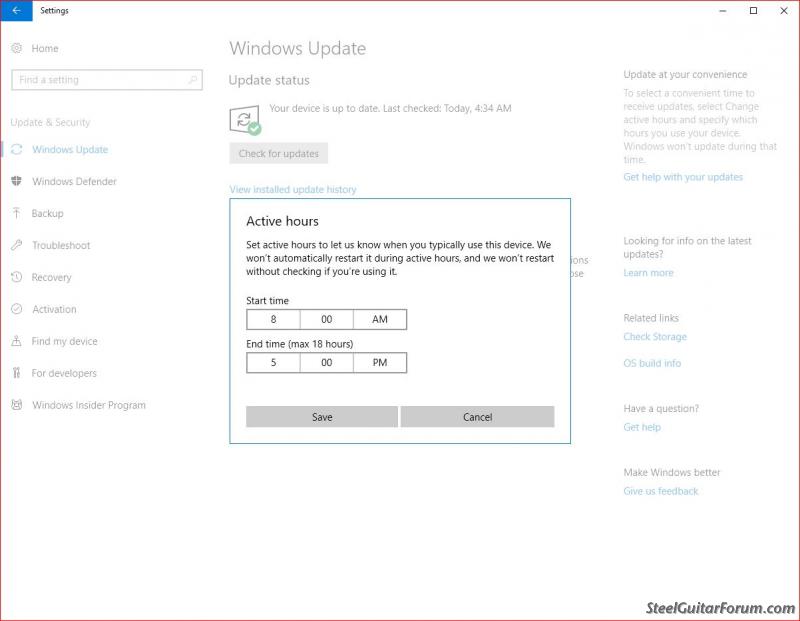The height and width of the screenshot is (621, 800).
Task: Open End time PM selector
Action: pyautogui.click(x=380, y=363)
